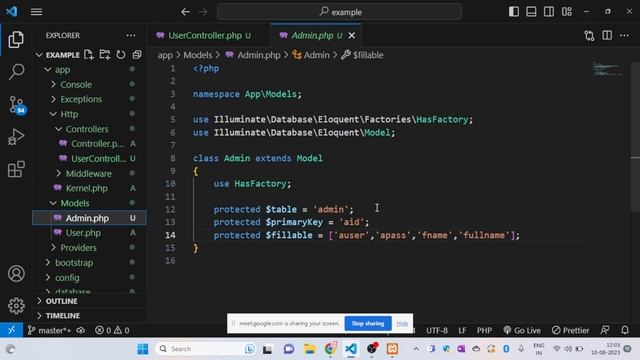Switch to the UserController.php tab

(204, 36)
